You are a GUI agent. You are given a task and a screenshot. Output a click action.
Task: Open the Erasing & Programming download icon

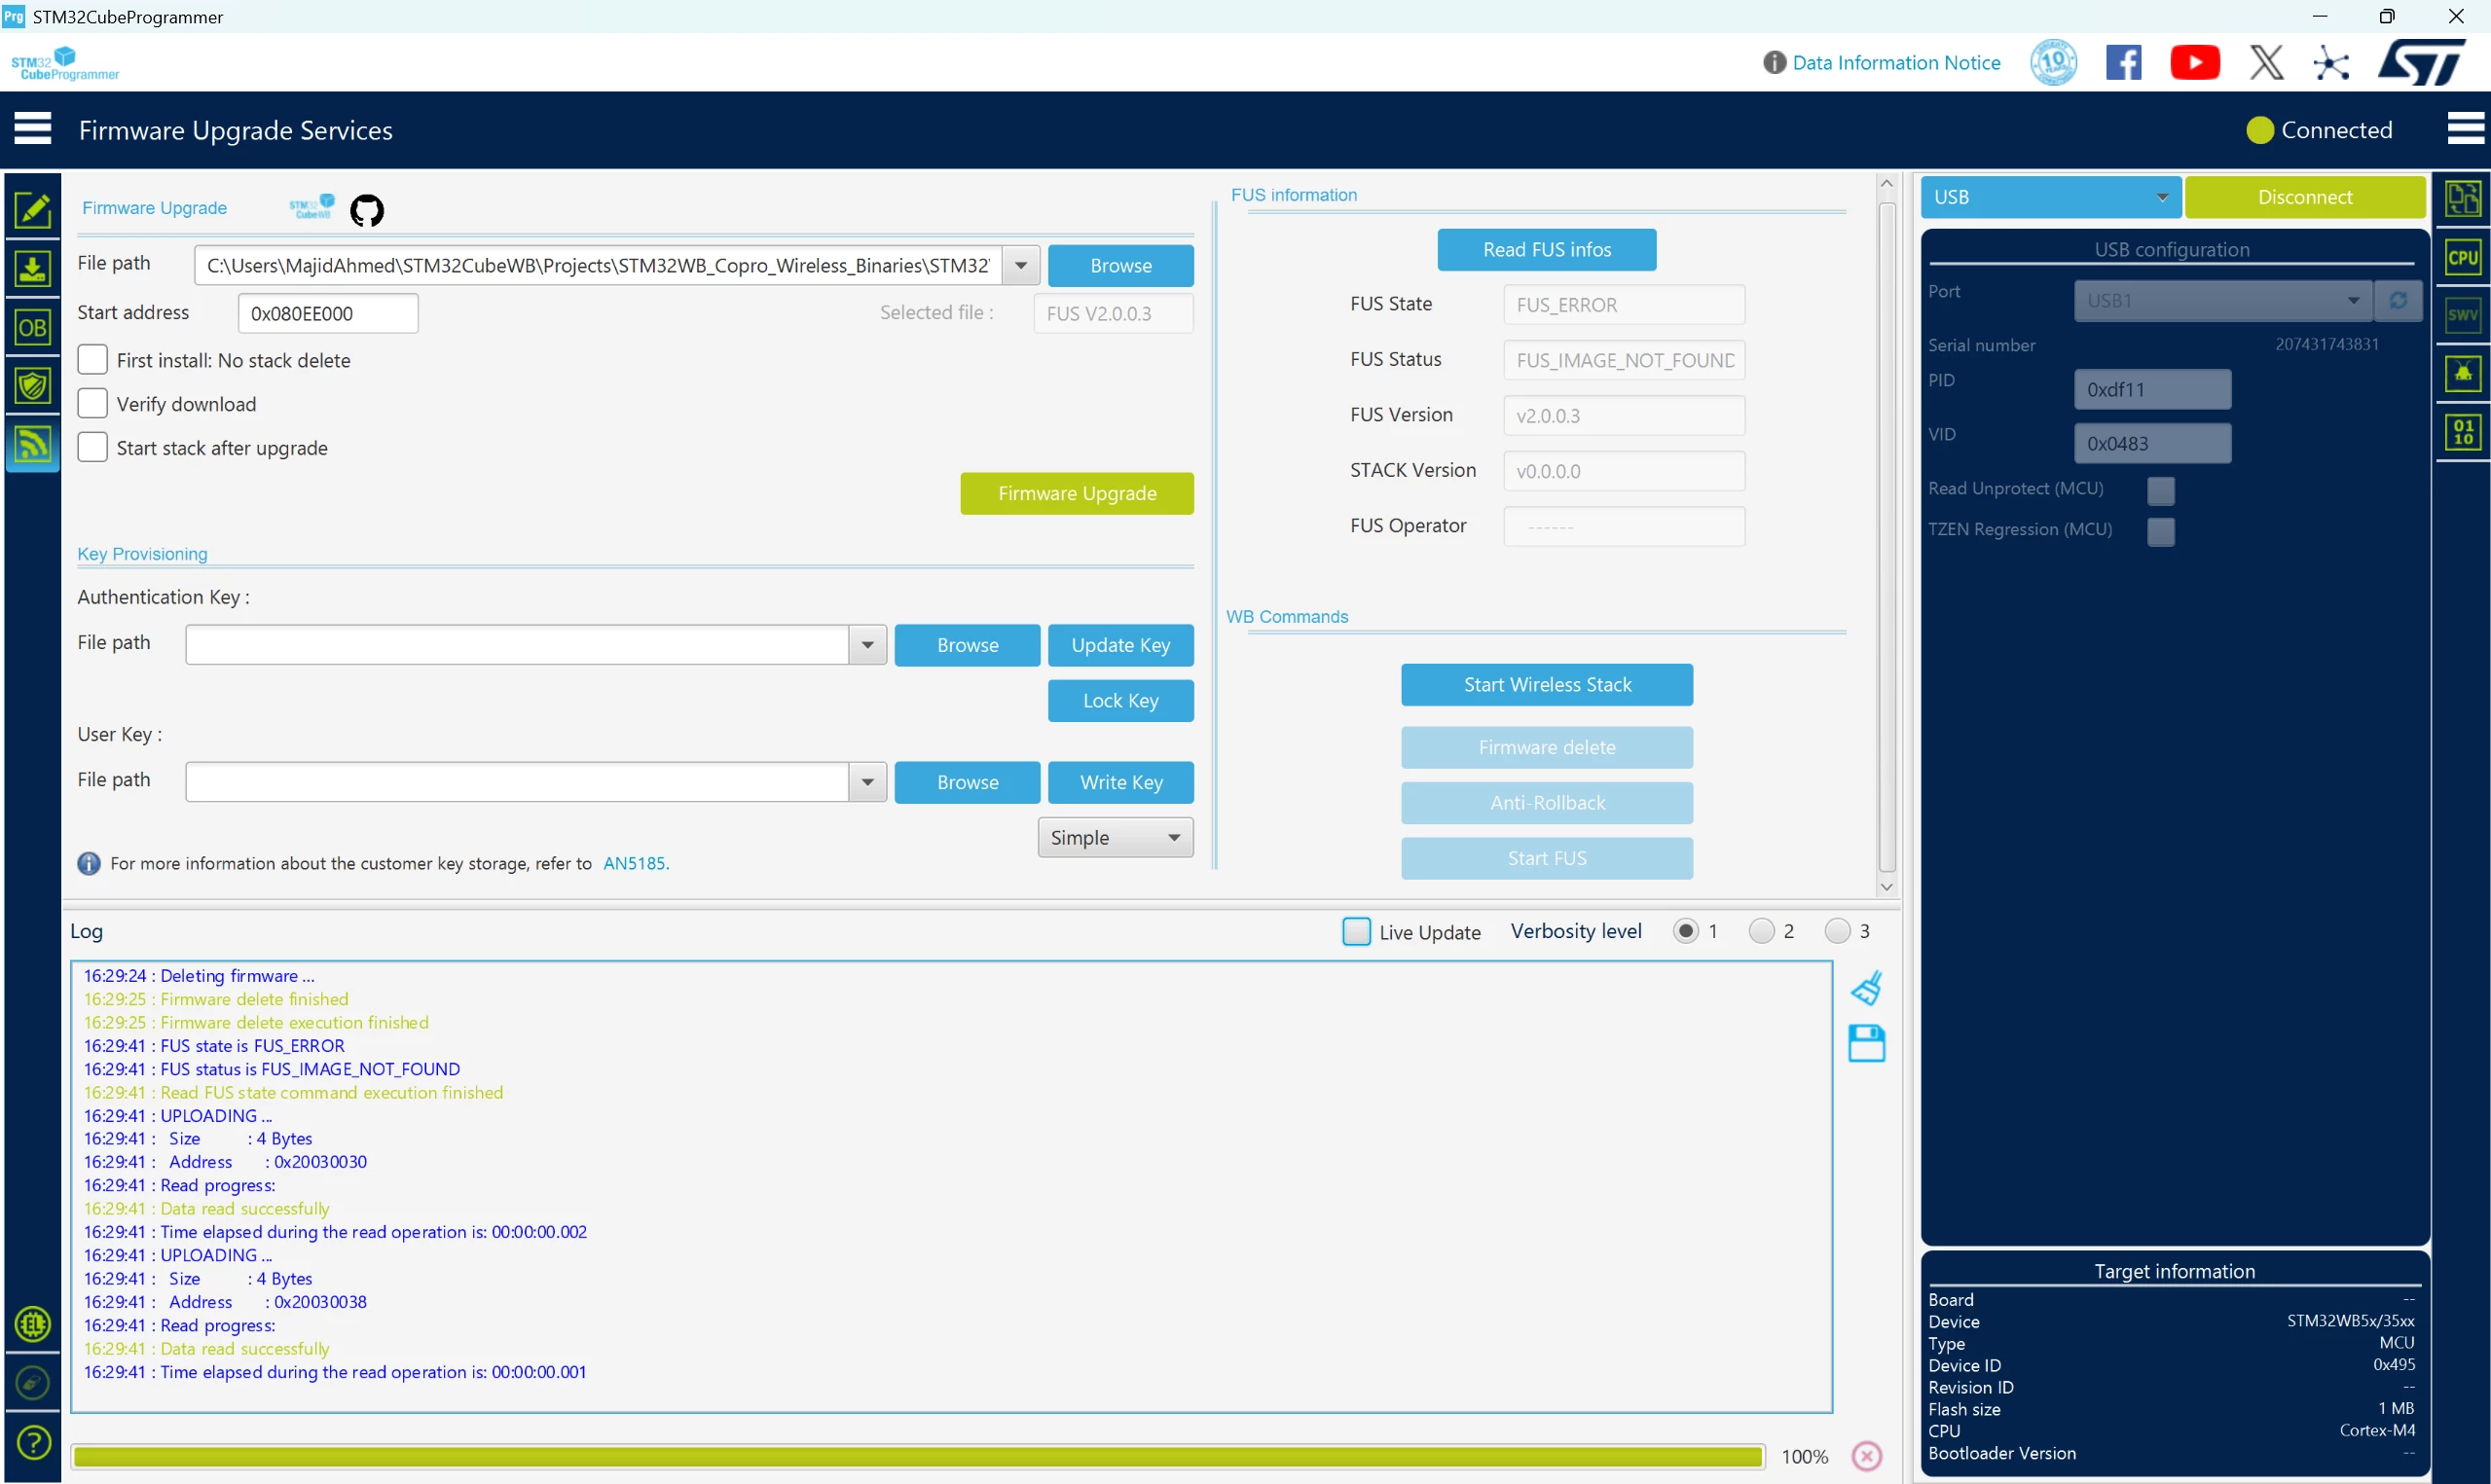pyautogui.click(x=33, y=268)
